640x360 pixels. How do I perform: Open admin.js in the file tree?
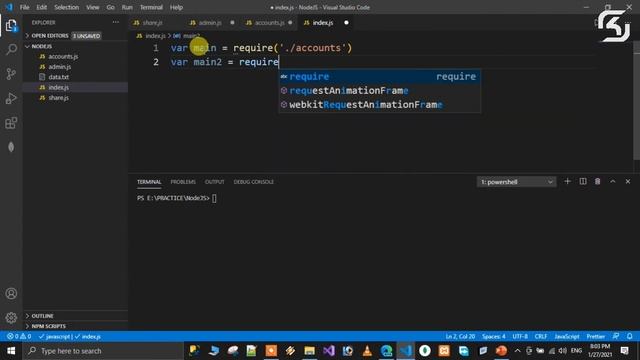pos(76,67)
